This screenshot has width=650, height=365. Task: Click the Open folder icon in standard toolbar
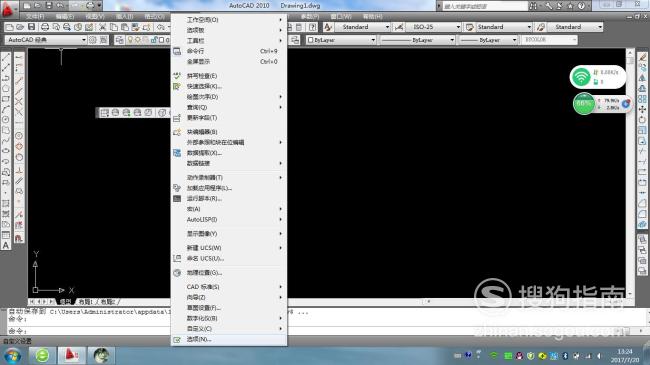20,27
